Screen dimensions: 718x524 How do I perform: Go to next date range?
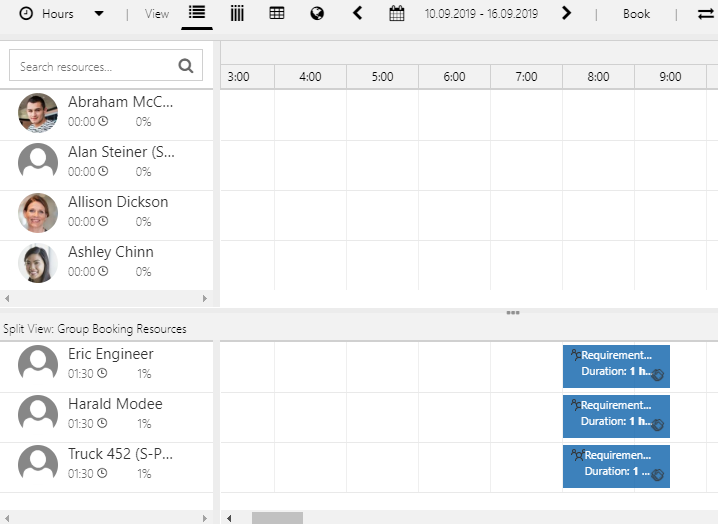coord(566,13)
